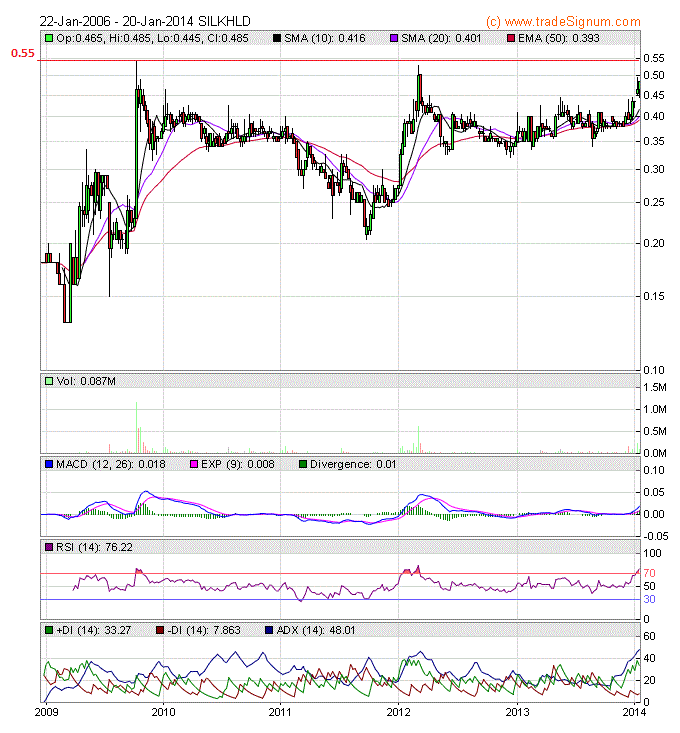Click the EMA (50): 0.393 label
The height and width of the screenshot is (733, 680).
click(558, 38)
